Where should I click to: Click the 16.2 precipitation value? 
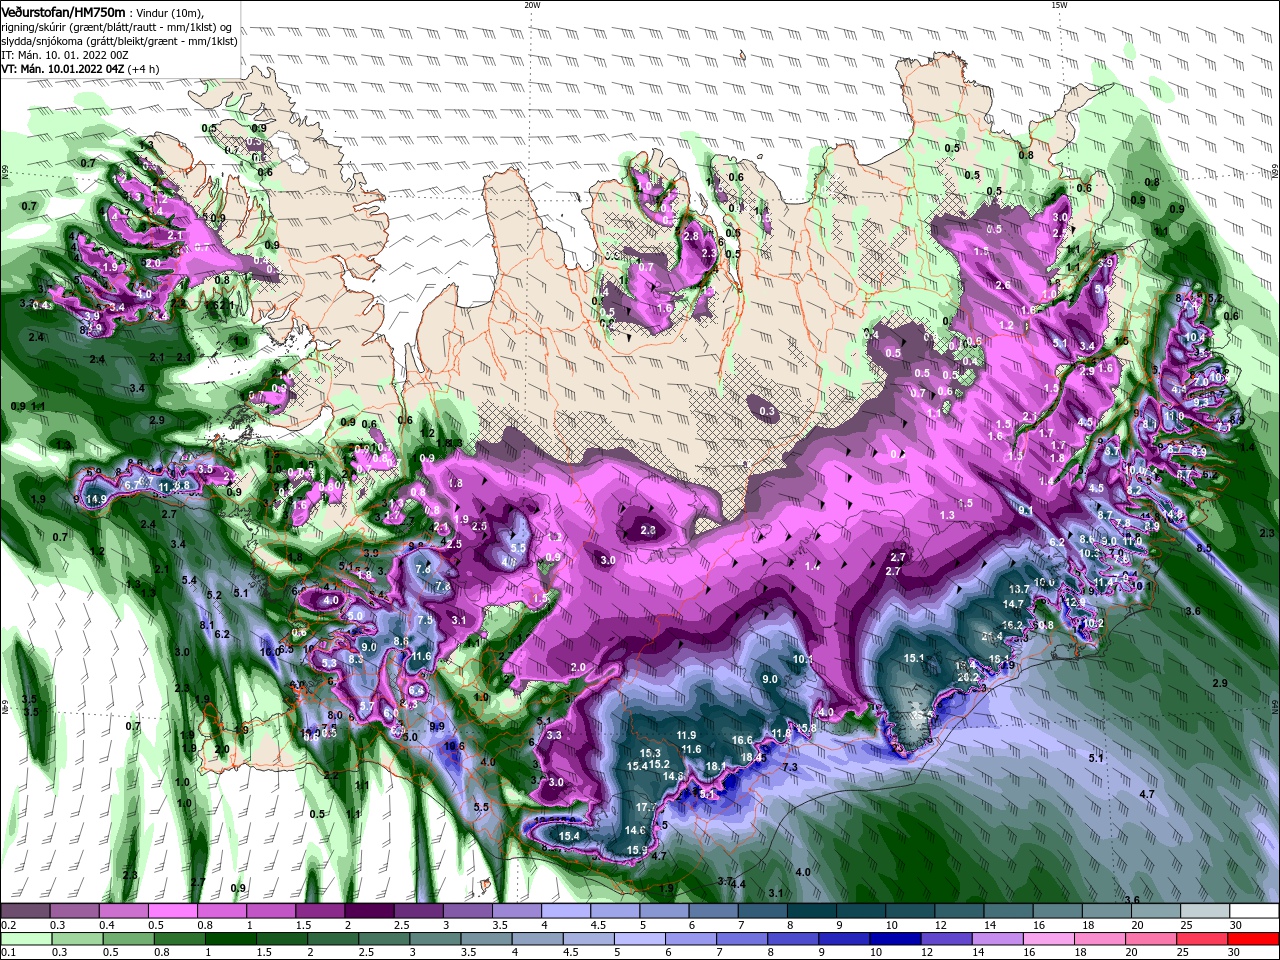1012,625
